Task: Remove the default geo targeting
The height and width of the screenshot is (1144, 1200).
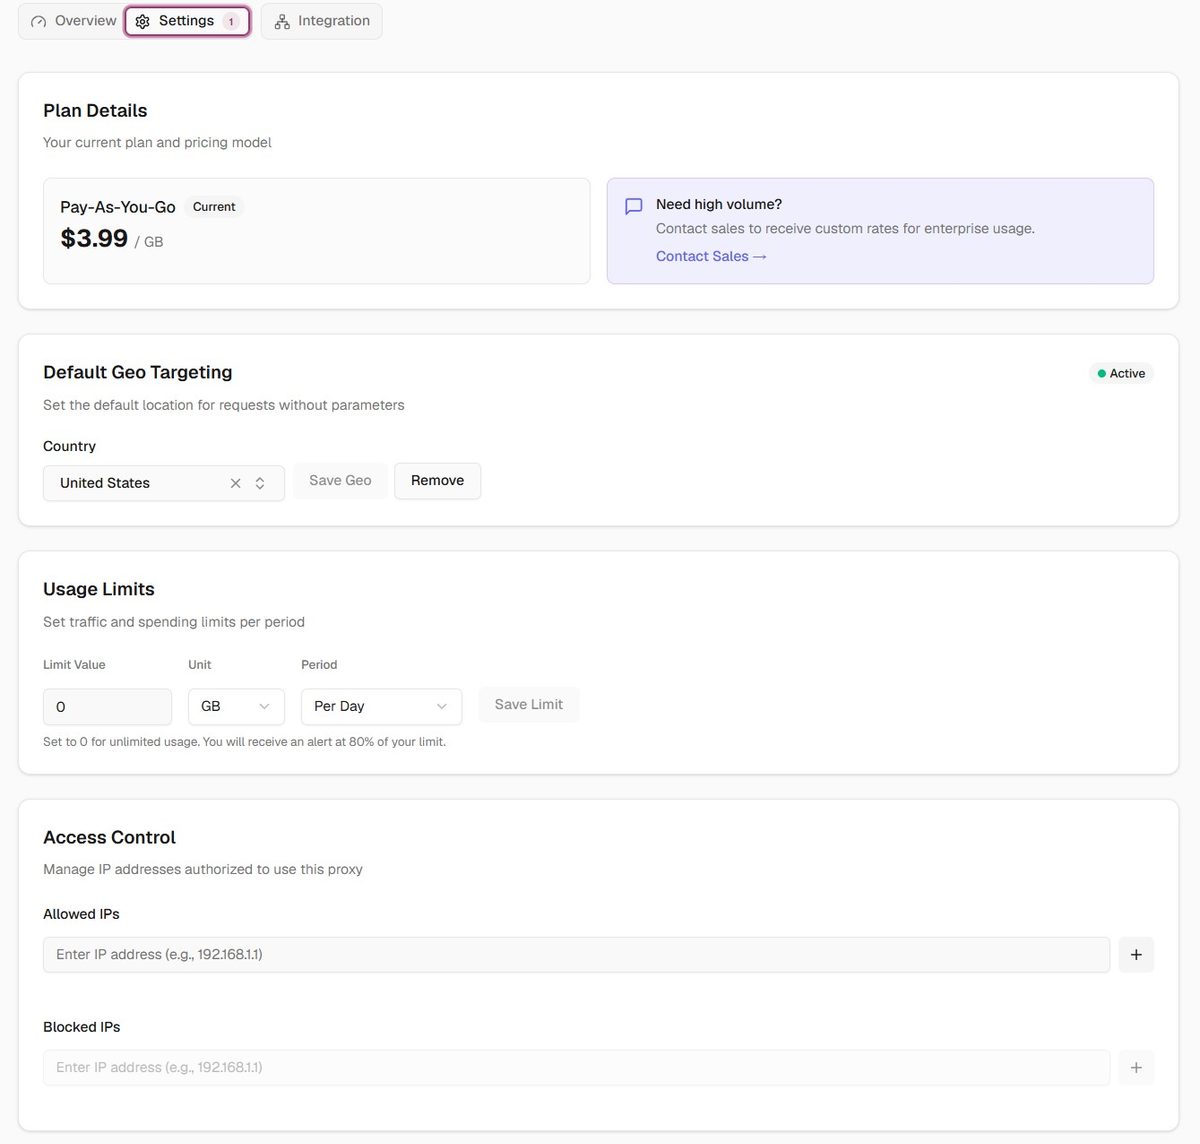Action: click(x=437, y=481)
